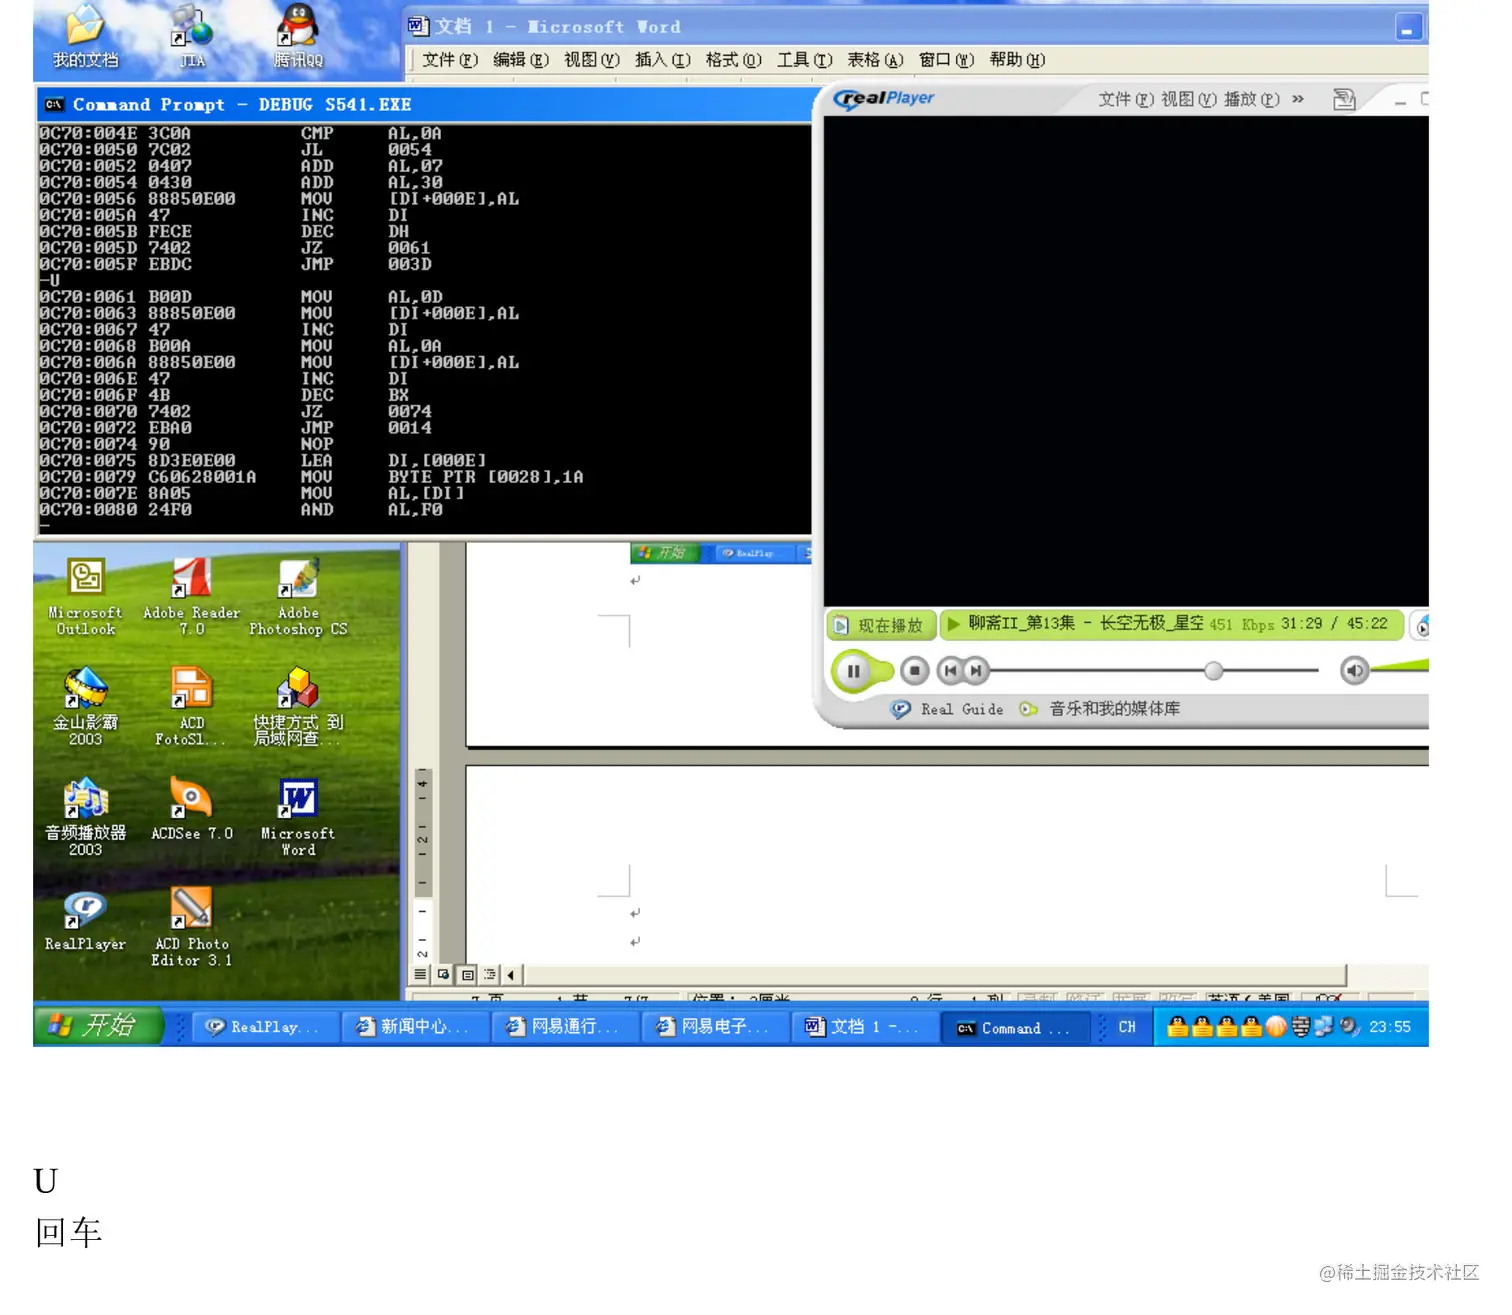This screenshot has width=1512, height=1315.
Task: Click the 开始 Start button
Action: (x=98, y=1026)
